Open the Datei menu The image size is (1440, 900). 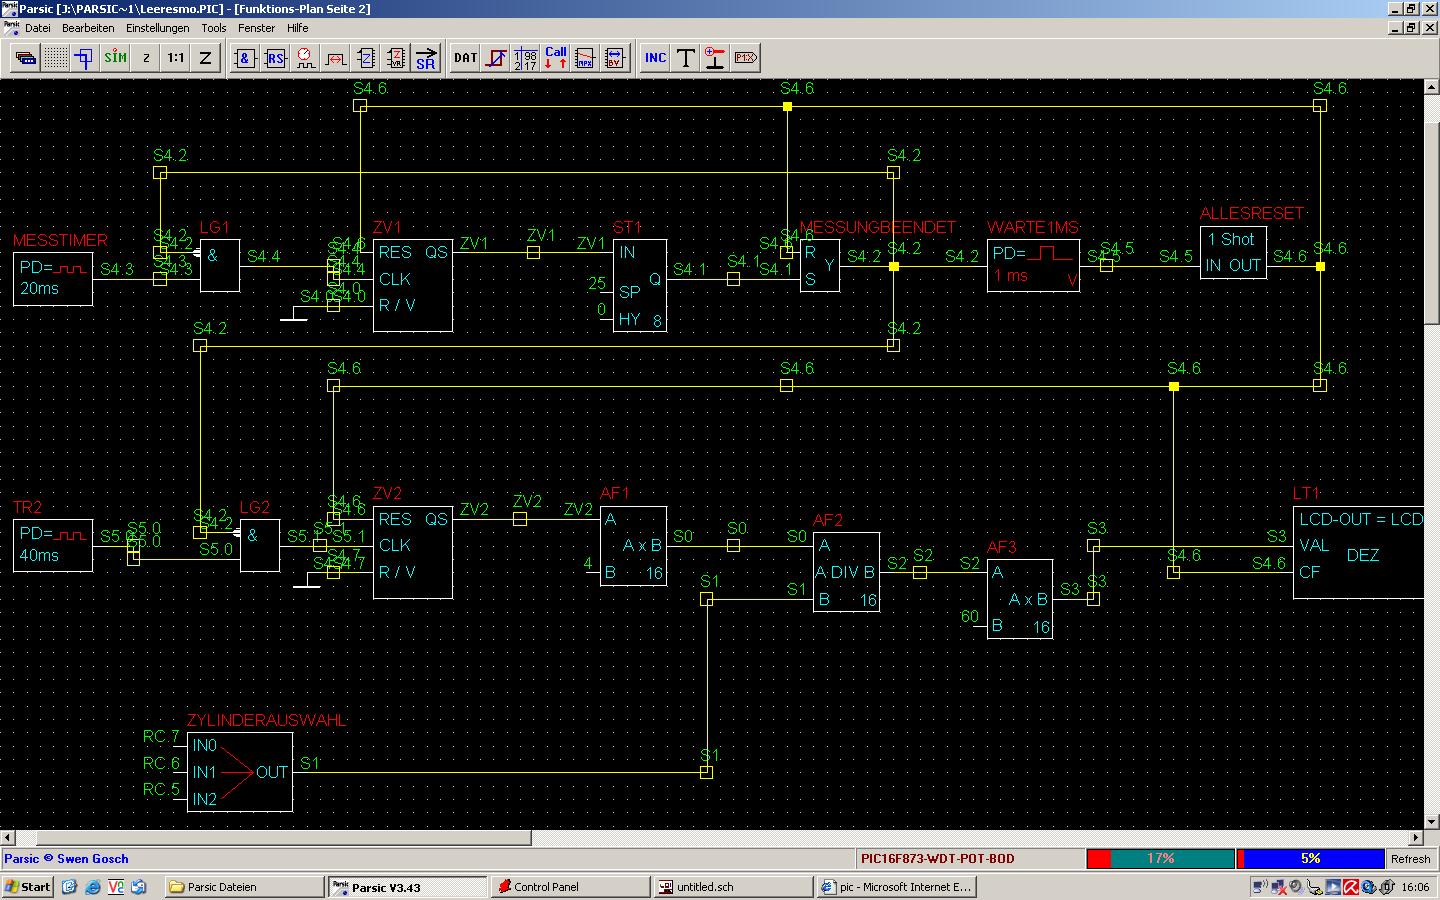(37, 28)
